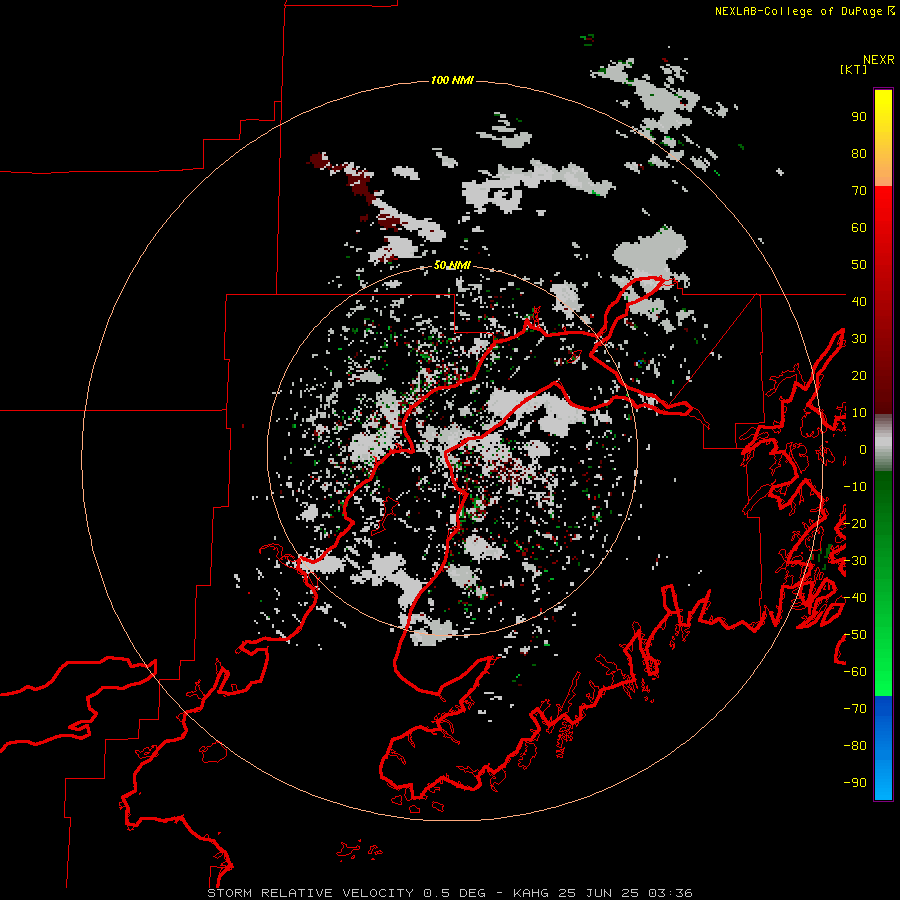Click the -50 value on the velocity scale
This screenshot has width=900, height=900.
coord(855,634)
